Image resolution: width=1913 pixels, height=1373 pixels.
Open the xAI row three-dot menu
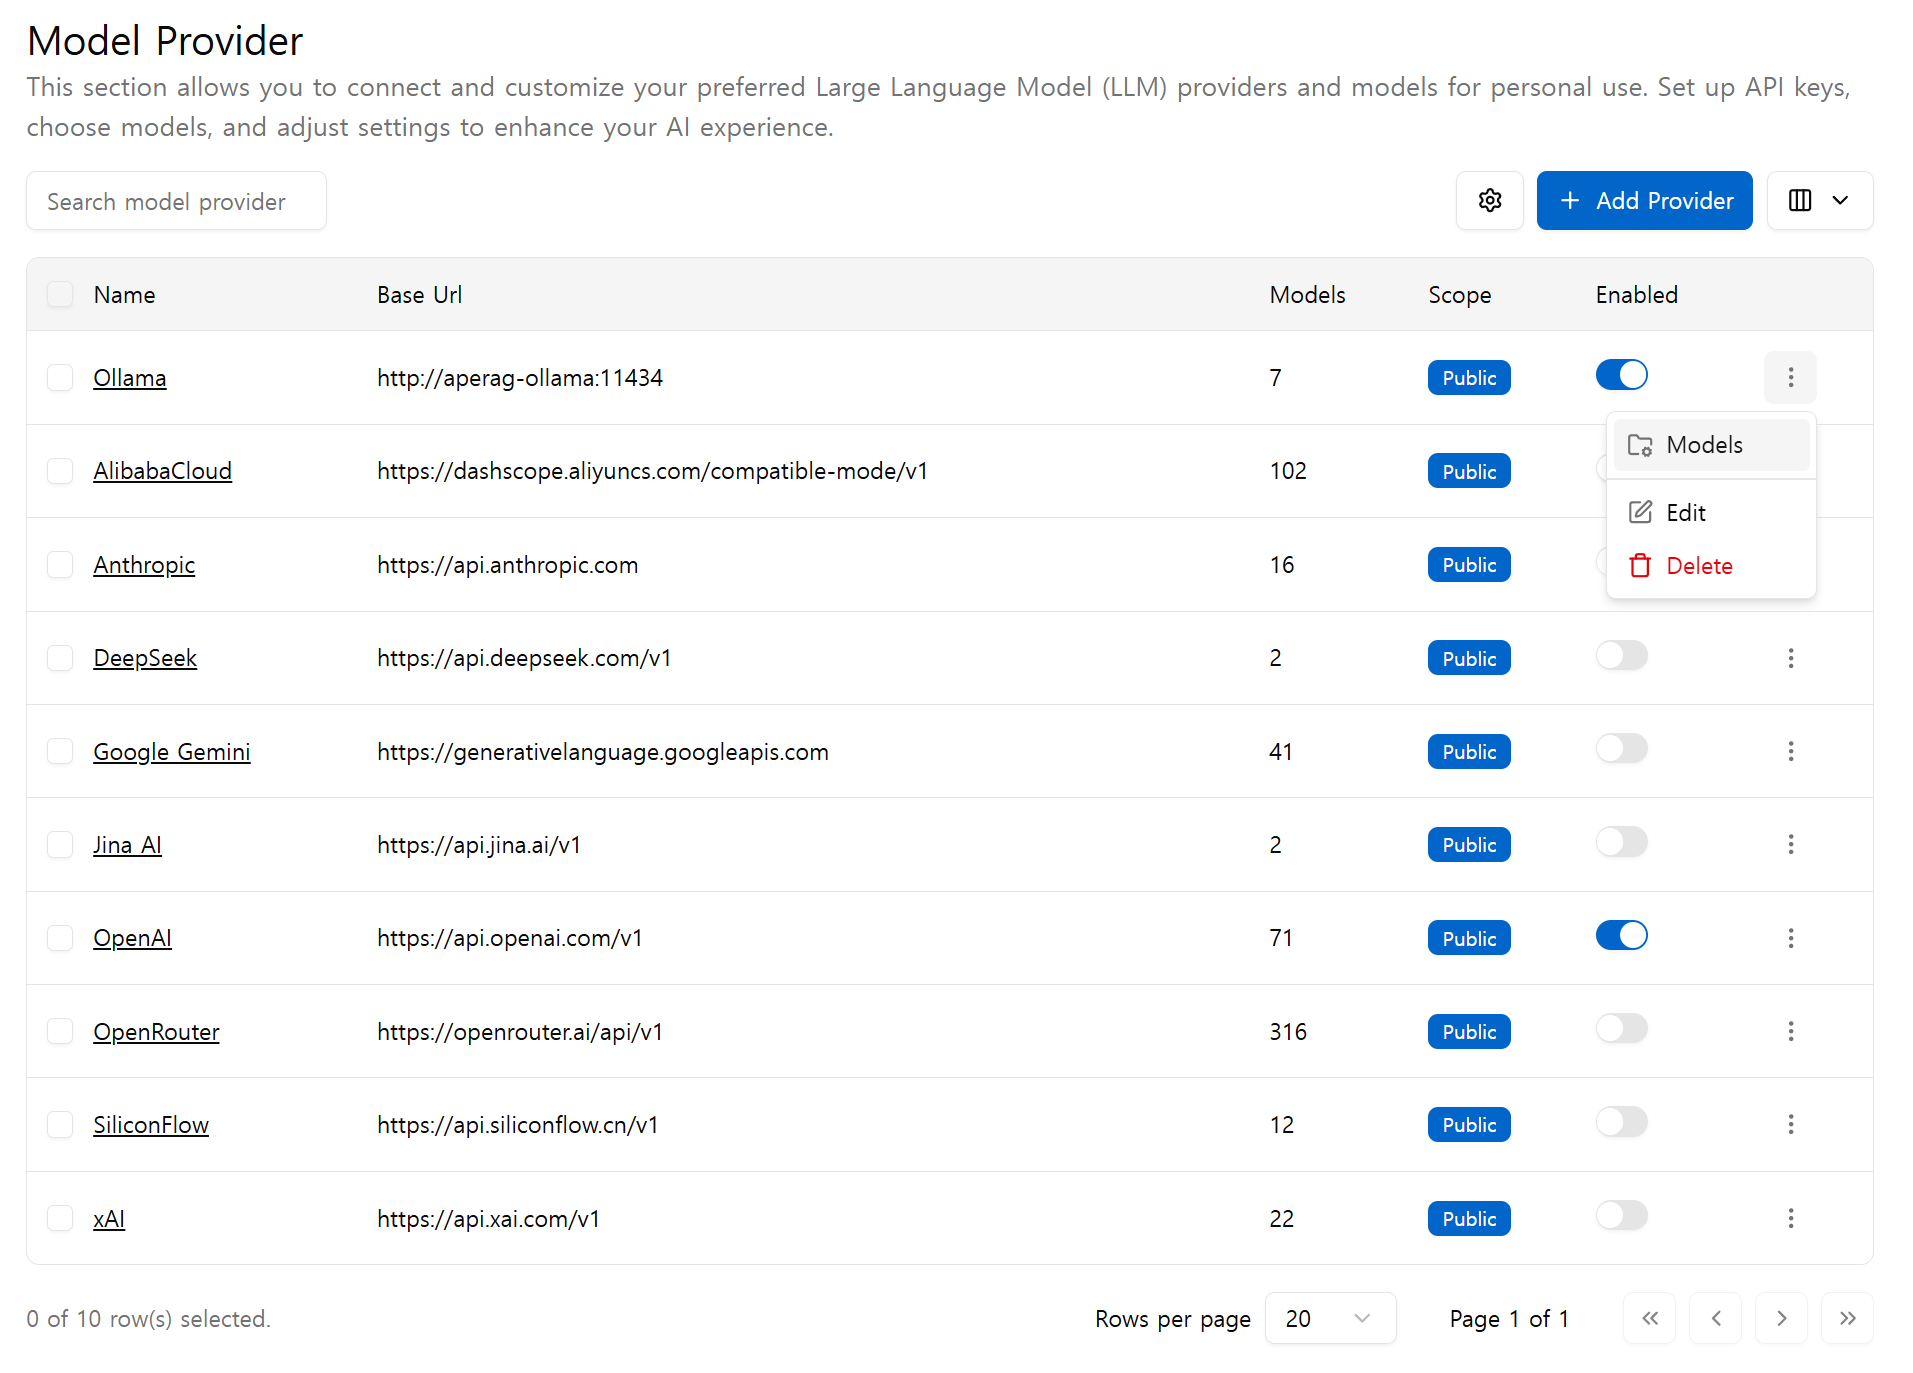click(x=1790, y=1218)
